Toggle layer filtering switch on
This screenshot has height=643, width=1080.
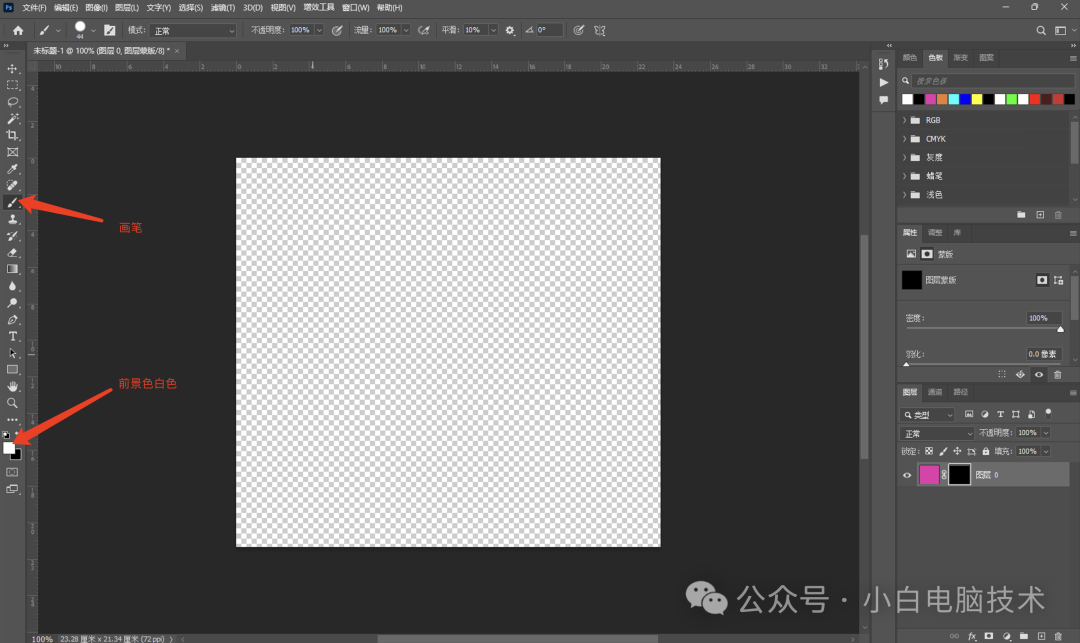coord(1048,414)
